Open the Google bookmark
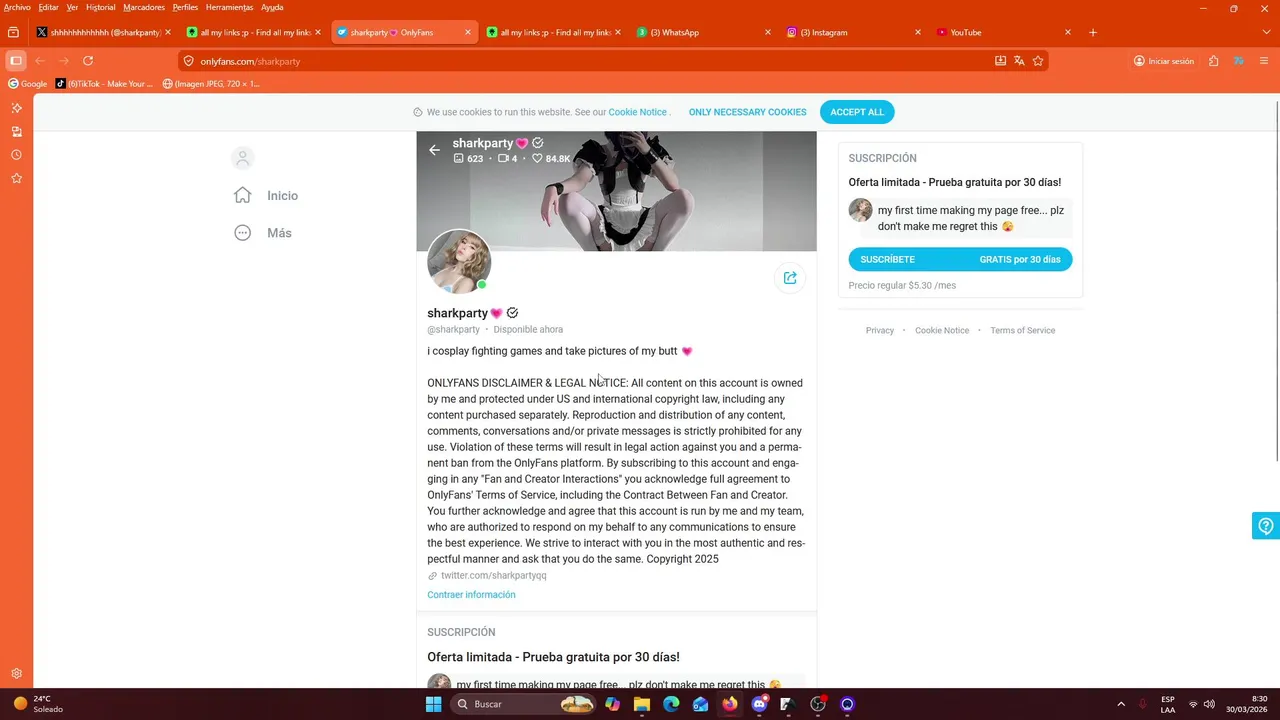This screenshot has width=1280, height=720. tap(27, 84)
